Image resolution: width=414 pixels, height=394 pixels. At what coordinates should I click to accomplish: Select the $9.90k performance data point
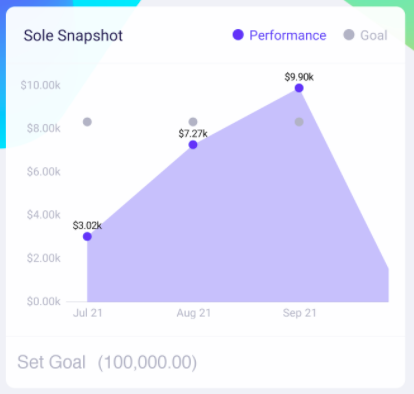click(x=299, y=88)
